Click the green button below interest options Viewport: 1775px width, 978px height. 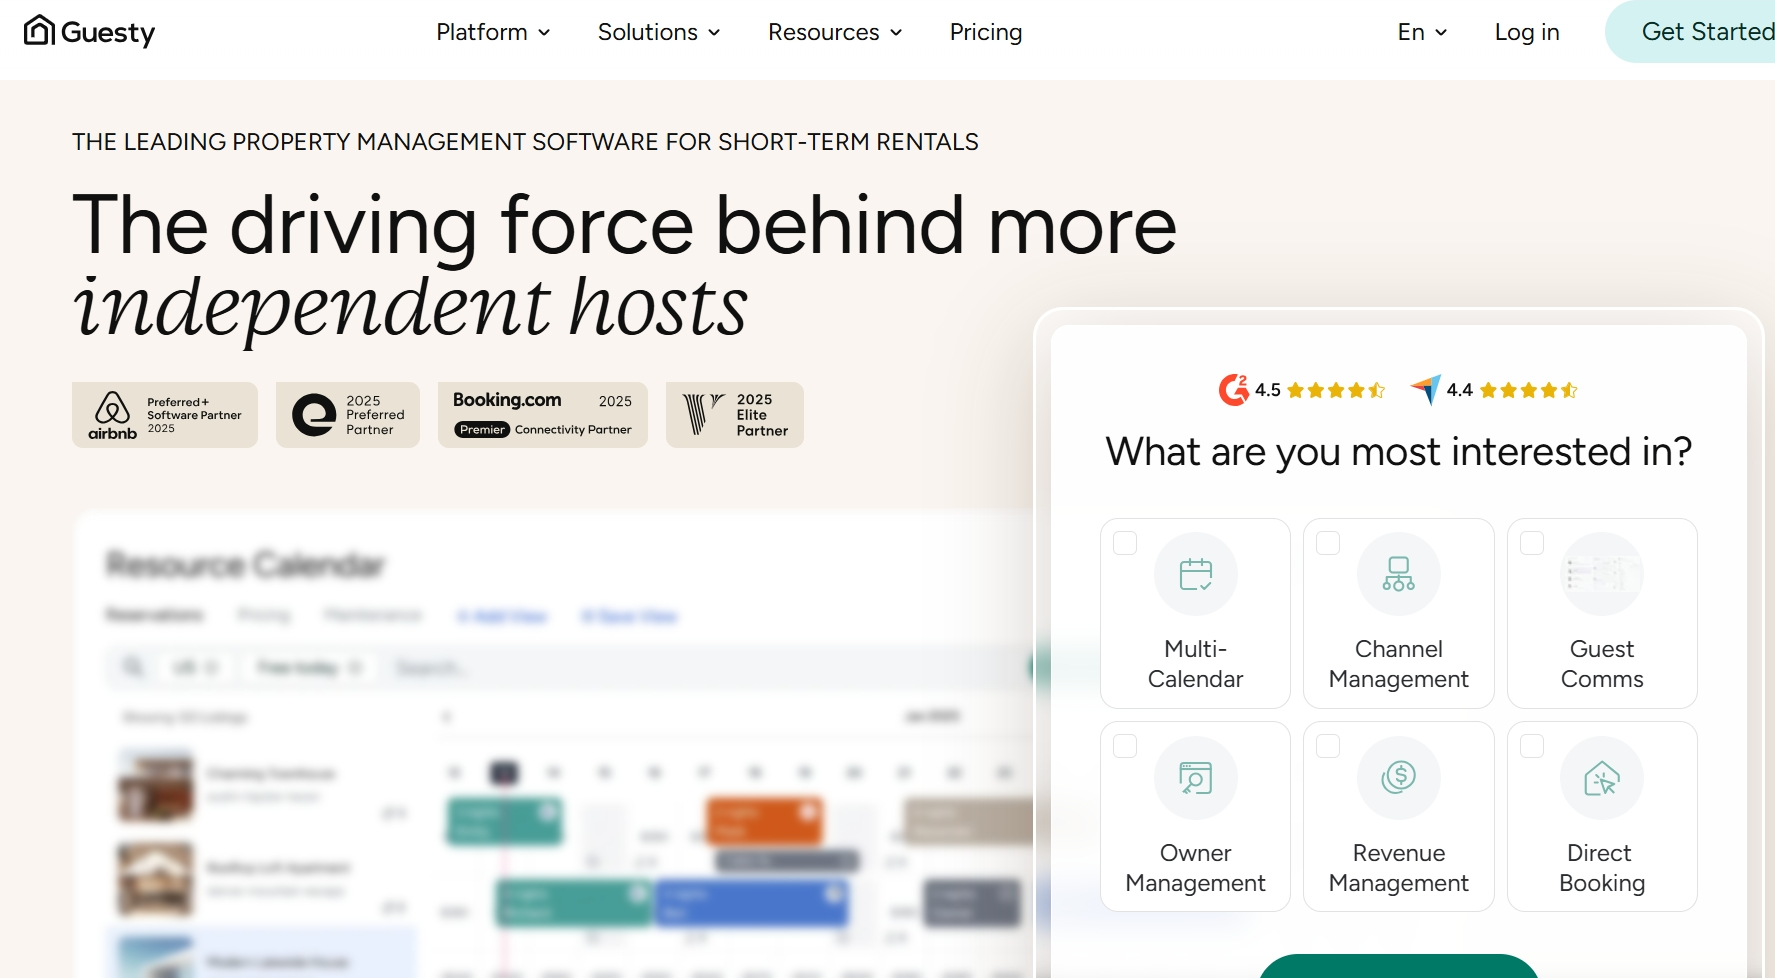pyautogui.click(x=1398, y=966)
